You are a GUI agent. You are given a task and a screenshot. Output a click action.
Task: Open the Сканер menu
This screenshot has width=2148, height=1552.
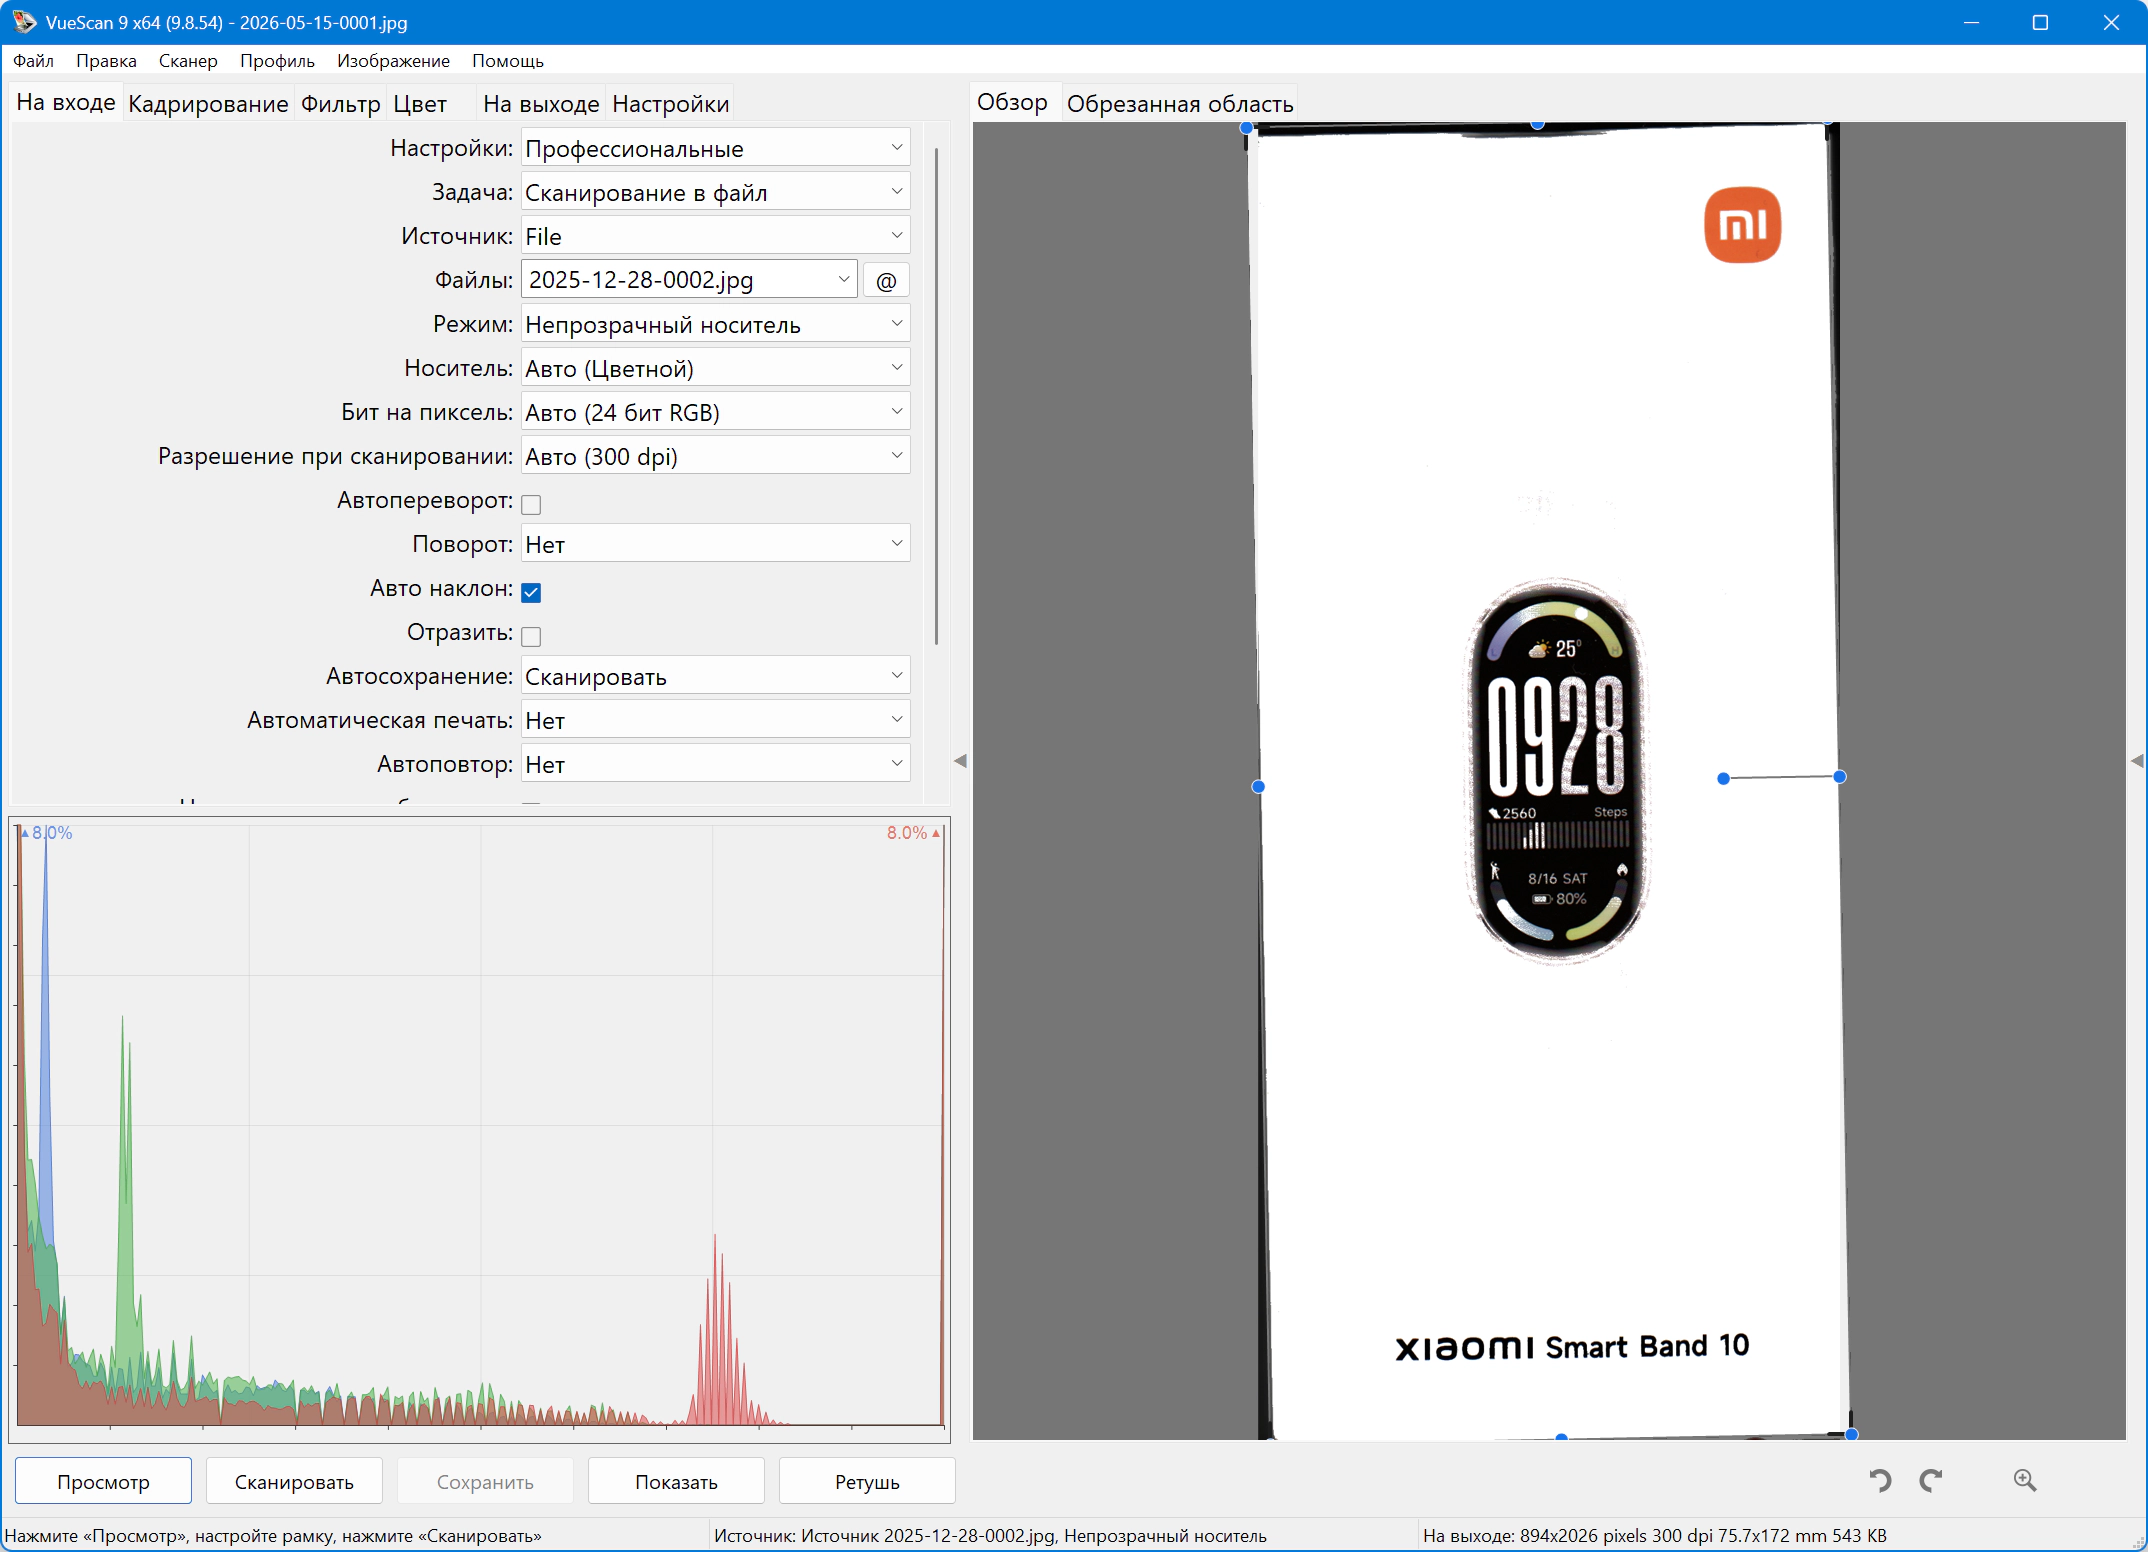point(188,61)
